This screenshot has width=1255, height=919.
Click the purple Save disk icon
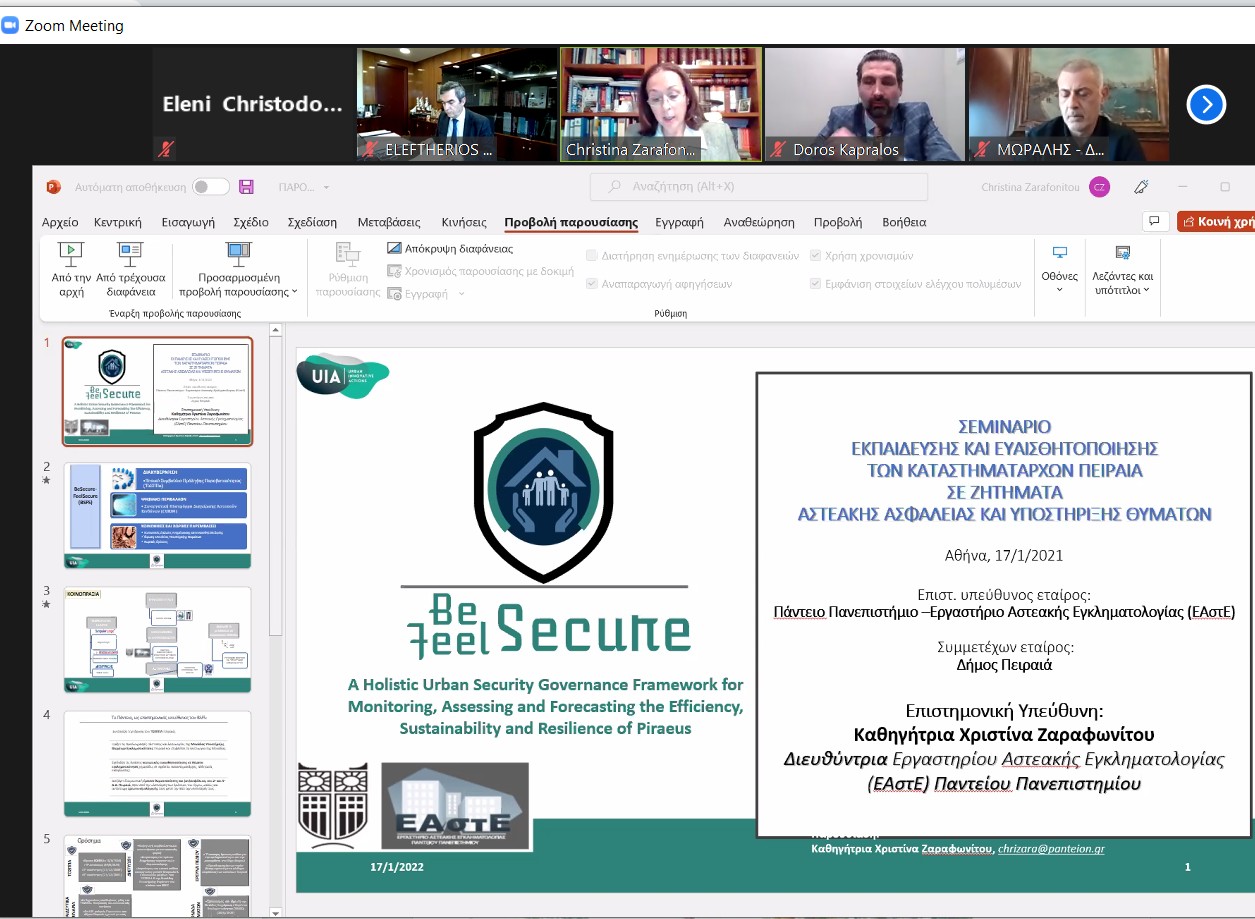tap(246, 187)
